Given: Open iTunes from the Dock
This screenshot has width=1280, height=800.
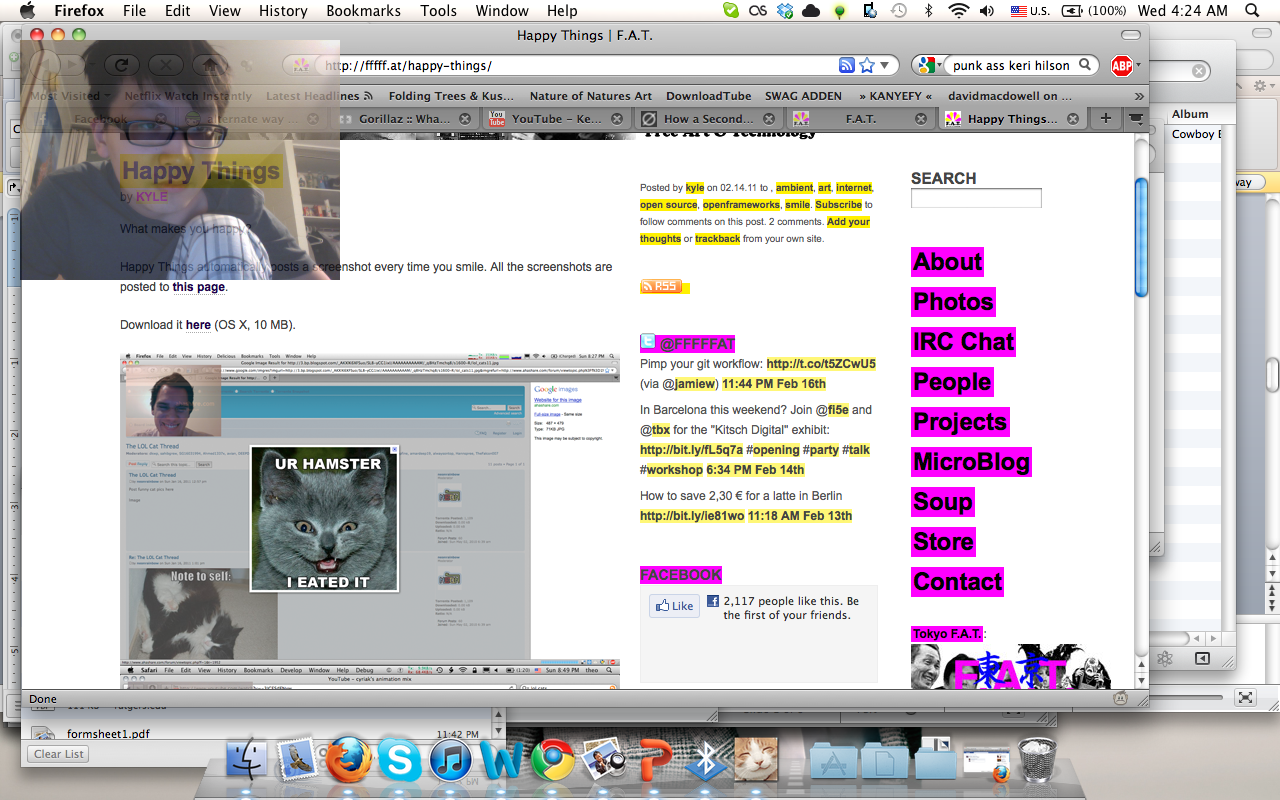Looking at the screenshot, I should click(450, 762).
